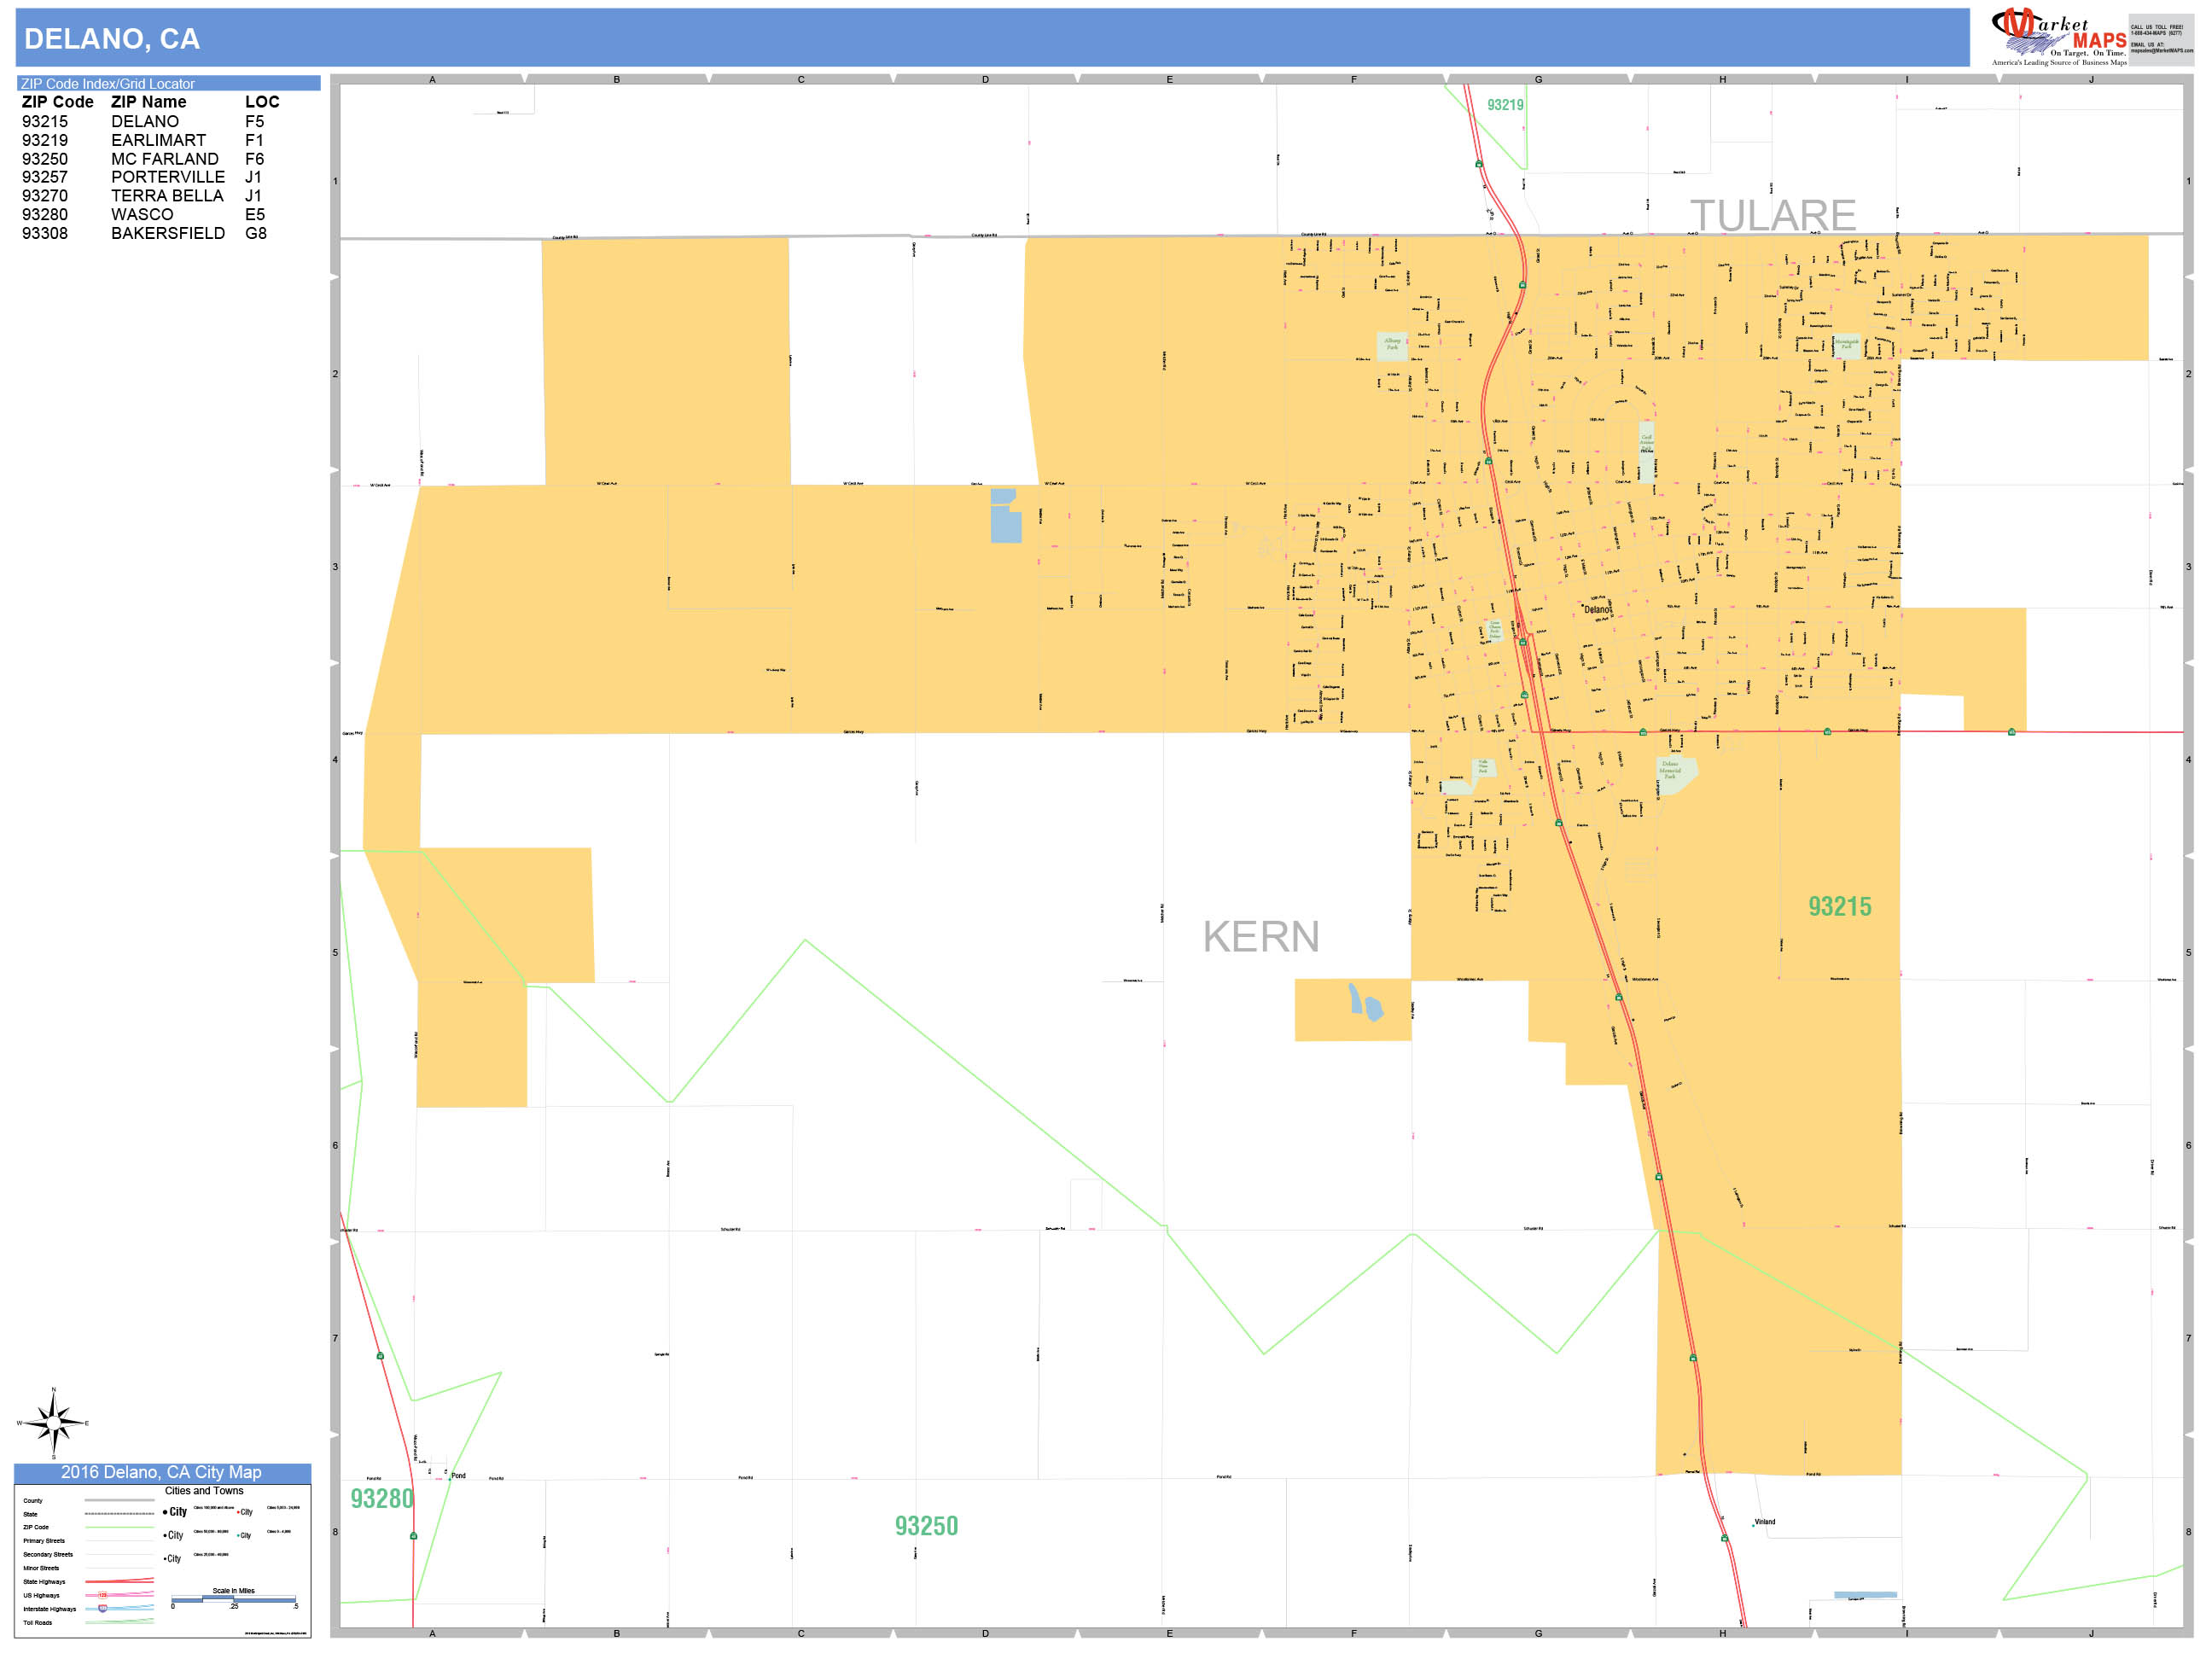This screenshot has width=2212, height=1659.
Task: Click the Scale In Miles bar
Action: tap(233, 1600)
